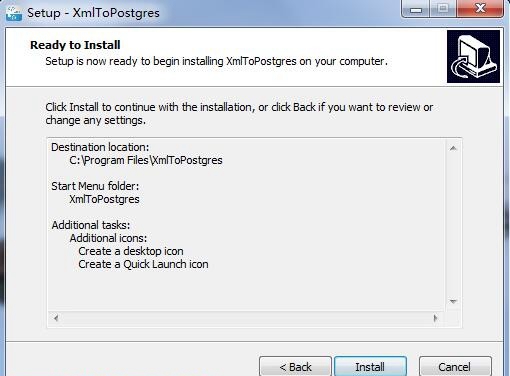Click the 'Ready to Install' heading

75,45
